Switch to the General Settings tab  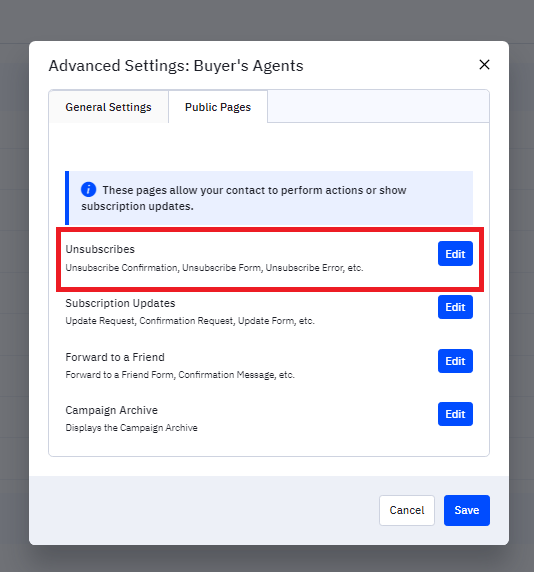tap(108, 107)
